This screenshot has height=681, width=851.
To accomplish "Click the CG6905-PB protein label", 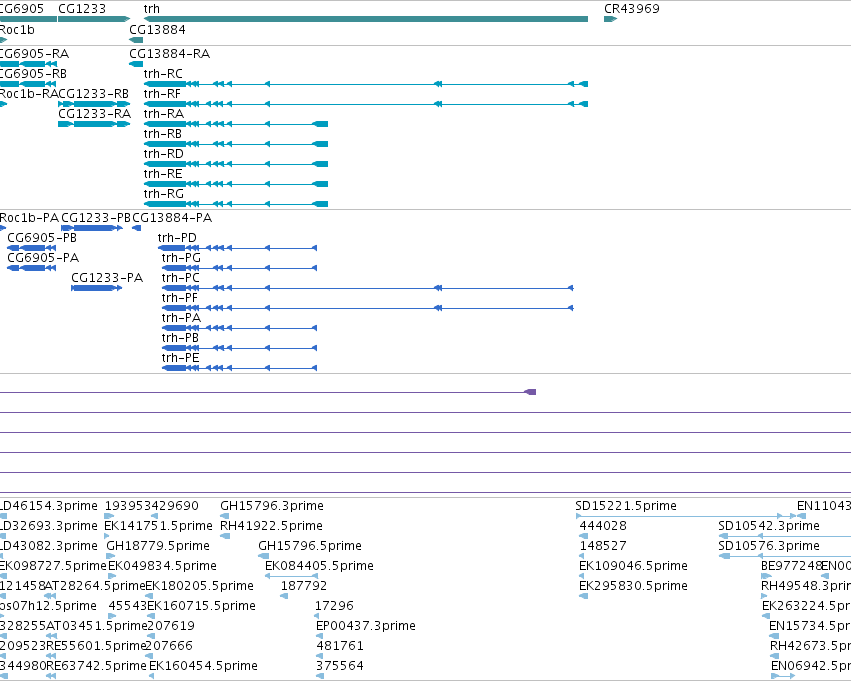I will (42, 238).
